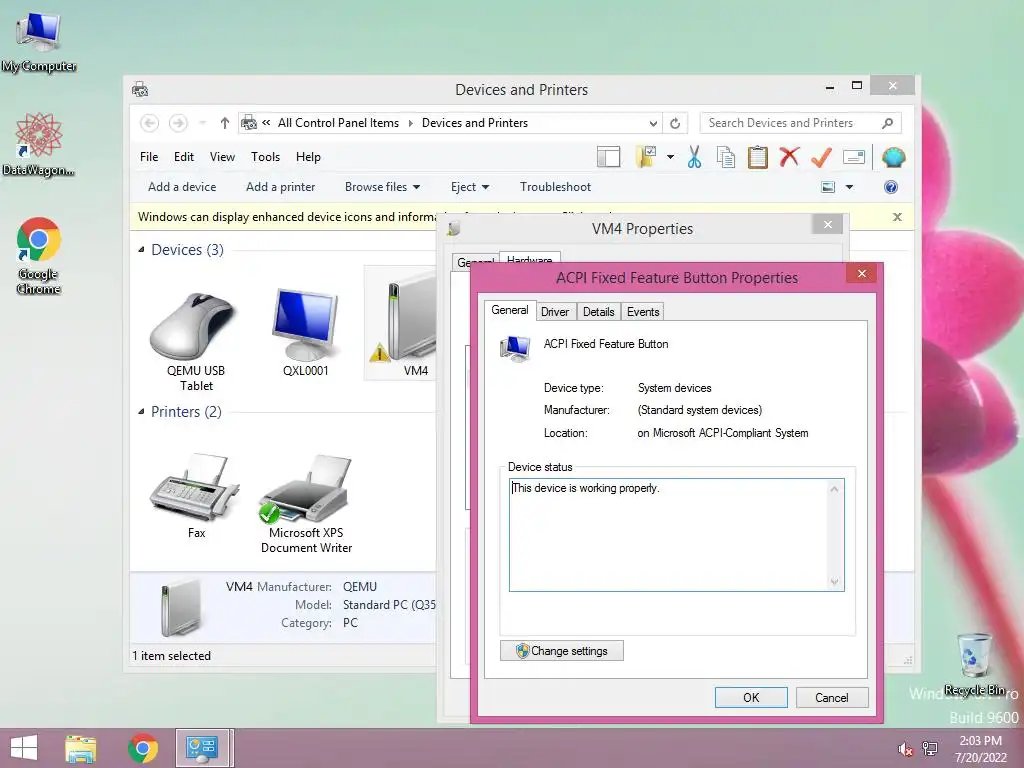The height and width of the screenshot is (768, 1024).
Task: Collapse the Printers (2) group
Action: [x=141, y=411]
